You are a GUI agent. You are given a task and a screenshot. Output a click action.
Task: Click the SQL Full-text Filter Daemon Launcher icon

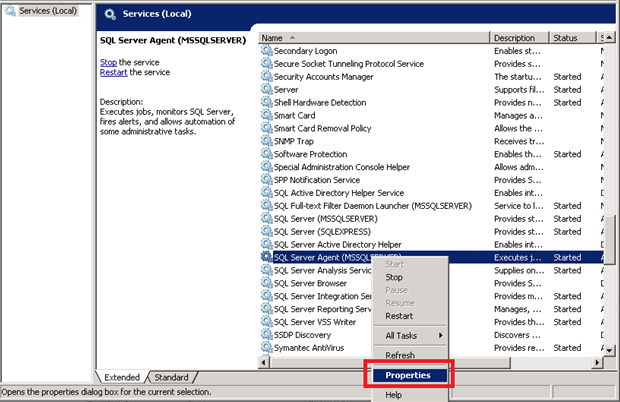(267, 205)
